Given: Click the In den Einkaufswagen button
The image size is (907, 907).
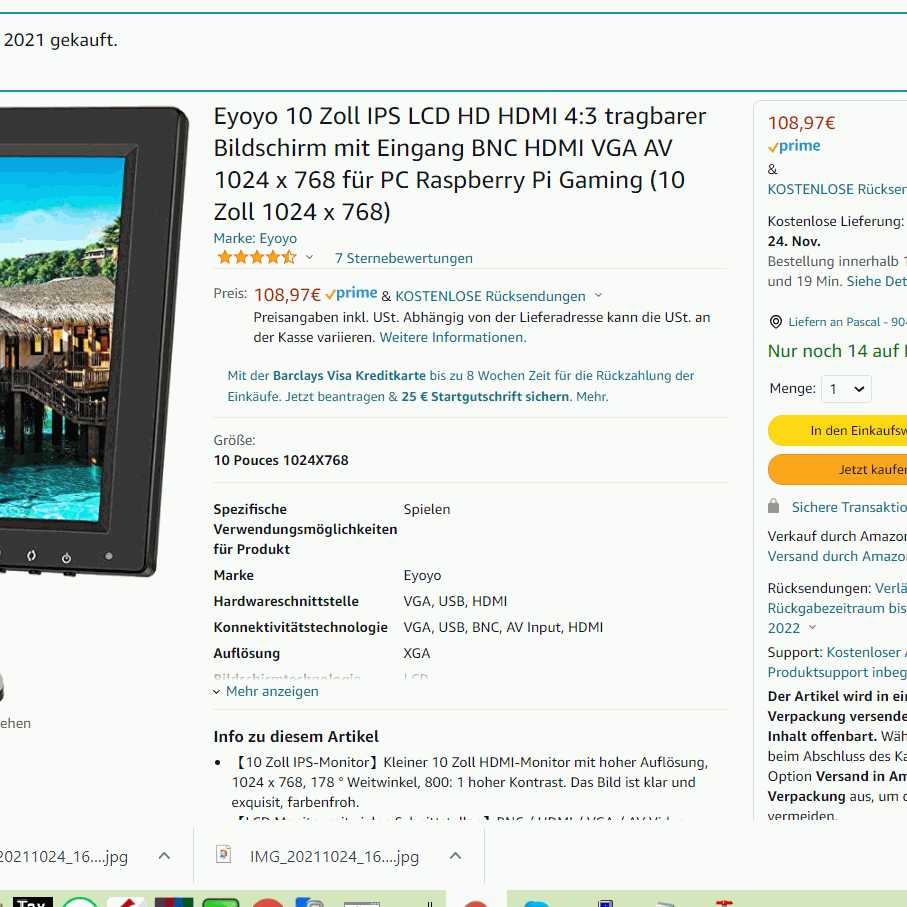Looking at the screenshot, I should (x=837, y=430).
